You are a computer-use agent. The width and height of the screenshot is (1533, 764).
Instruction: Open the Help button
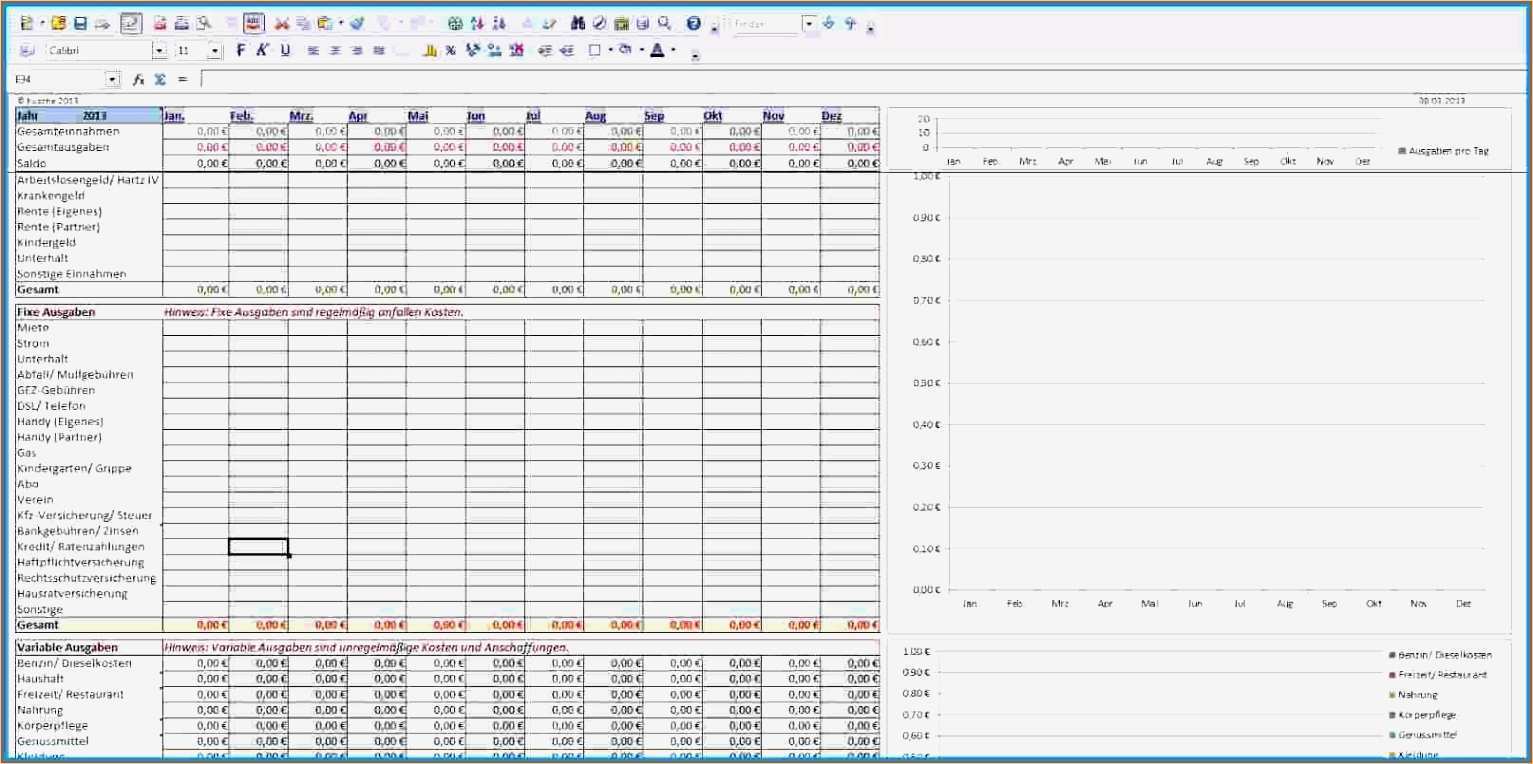[x=692, y=22]
